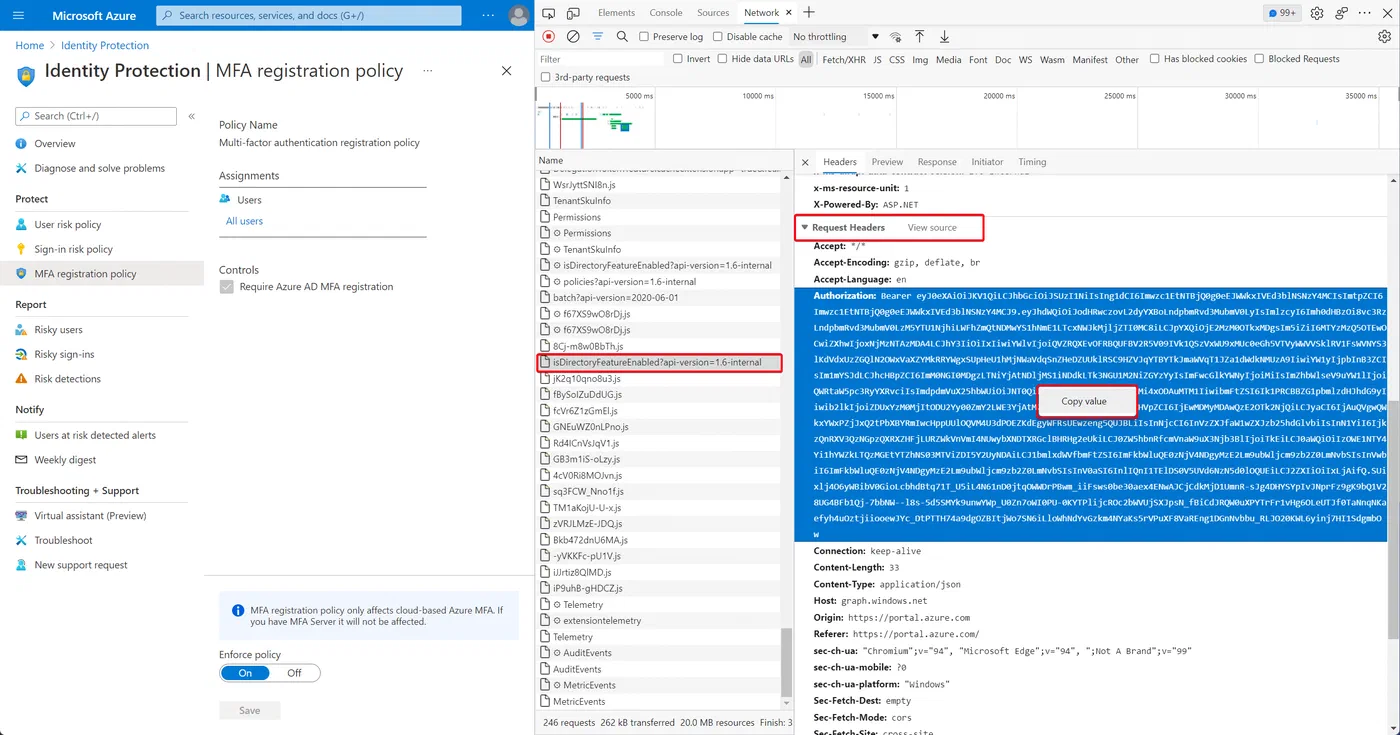This screenshot has width=1400, height=735.
Task: Toggle Disable cache checkbox
Action: pos(718,37)
